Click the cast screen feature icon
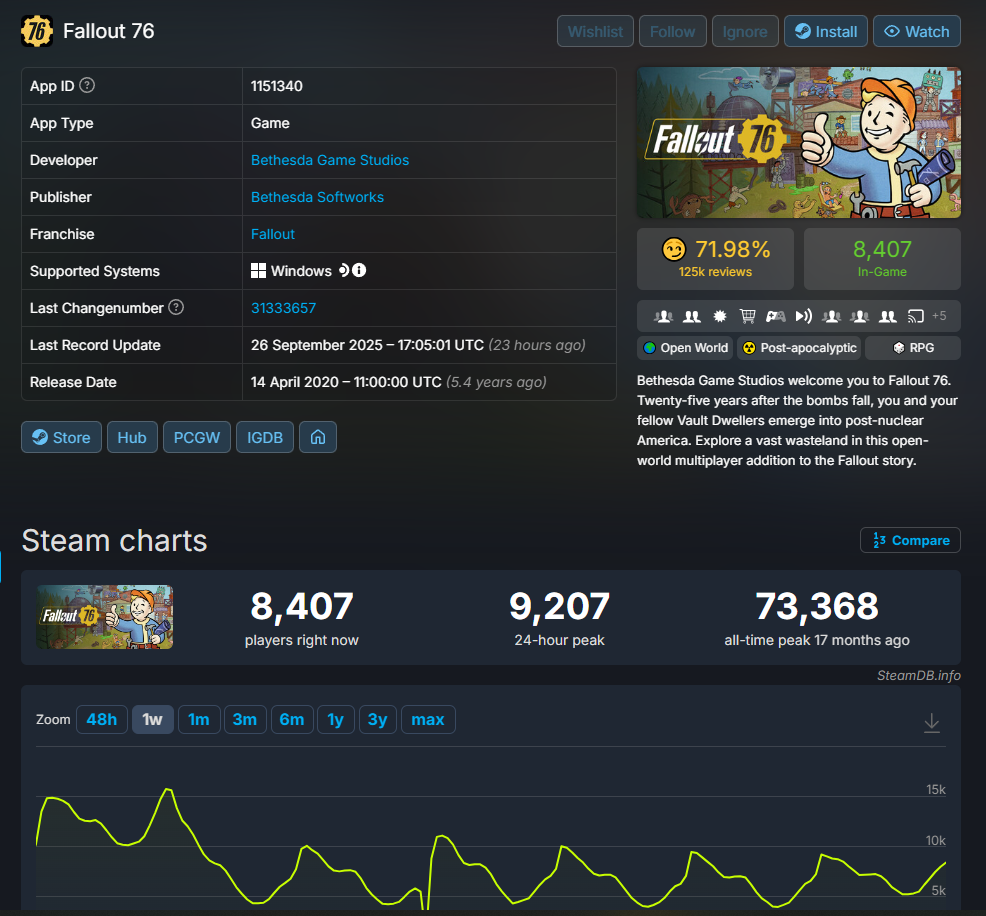The height and width of the screenshot is (916, 986). click(x=915, y=316)
